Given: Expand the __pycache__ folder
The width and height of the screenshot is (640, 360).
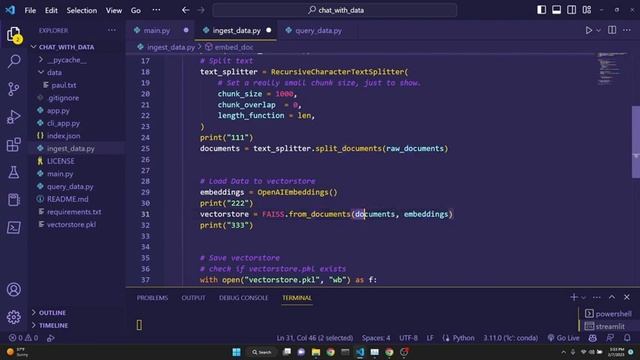Looking at the screenshot, I should 67,60.
